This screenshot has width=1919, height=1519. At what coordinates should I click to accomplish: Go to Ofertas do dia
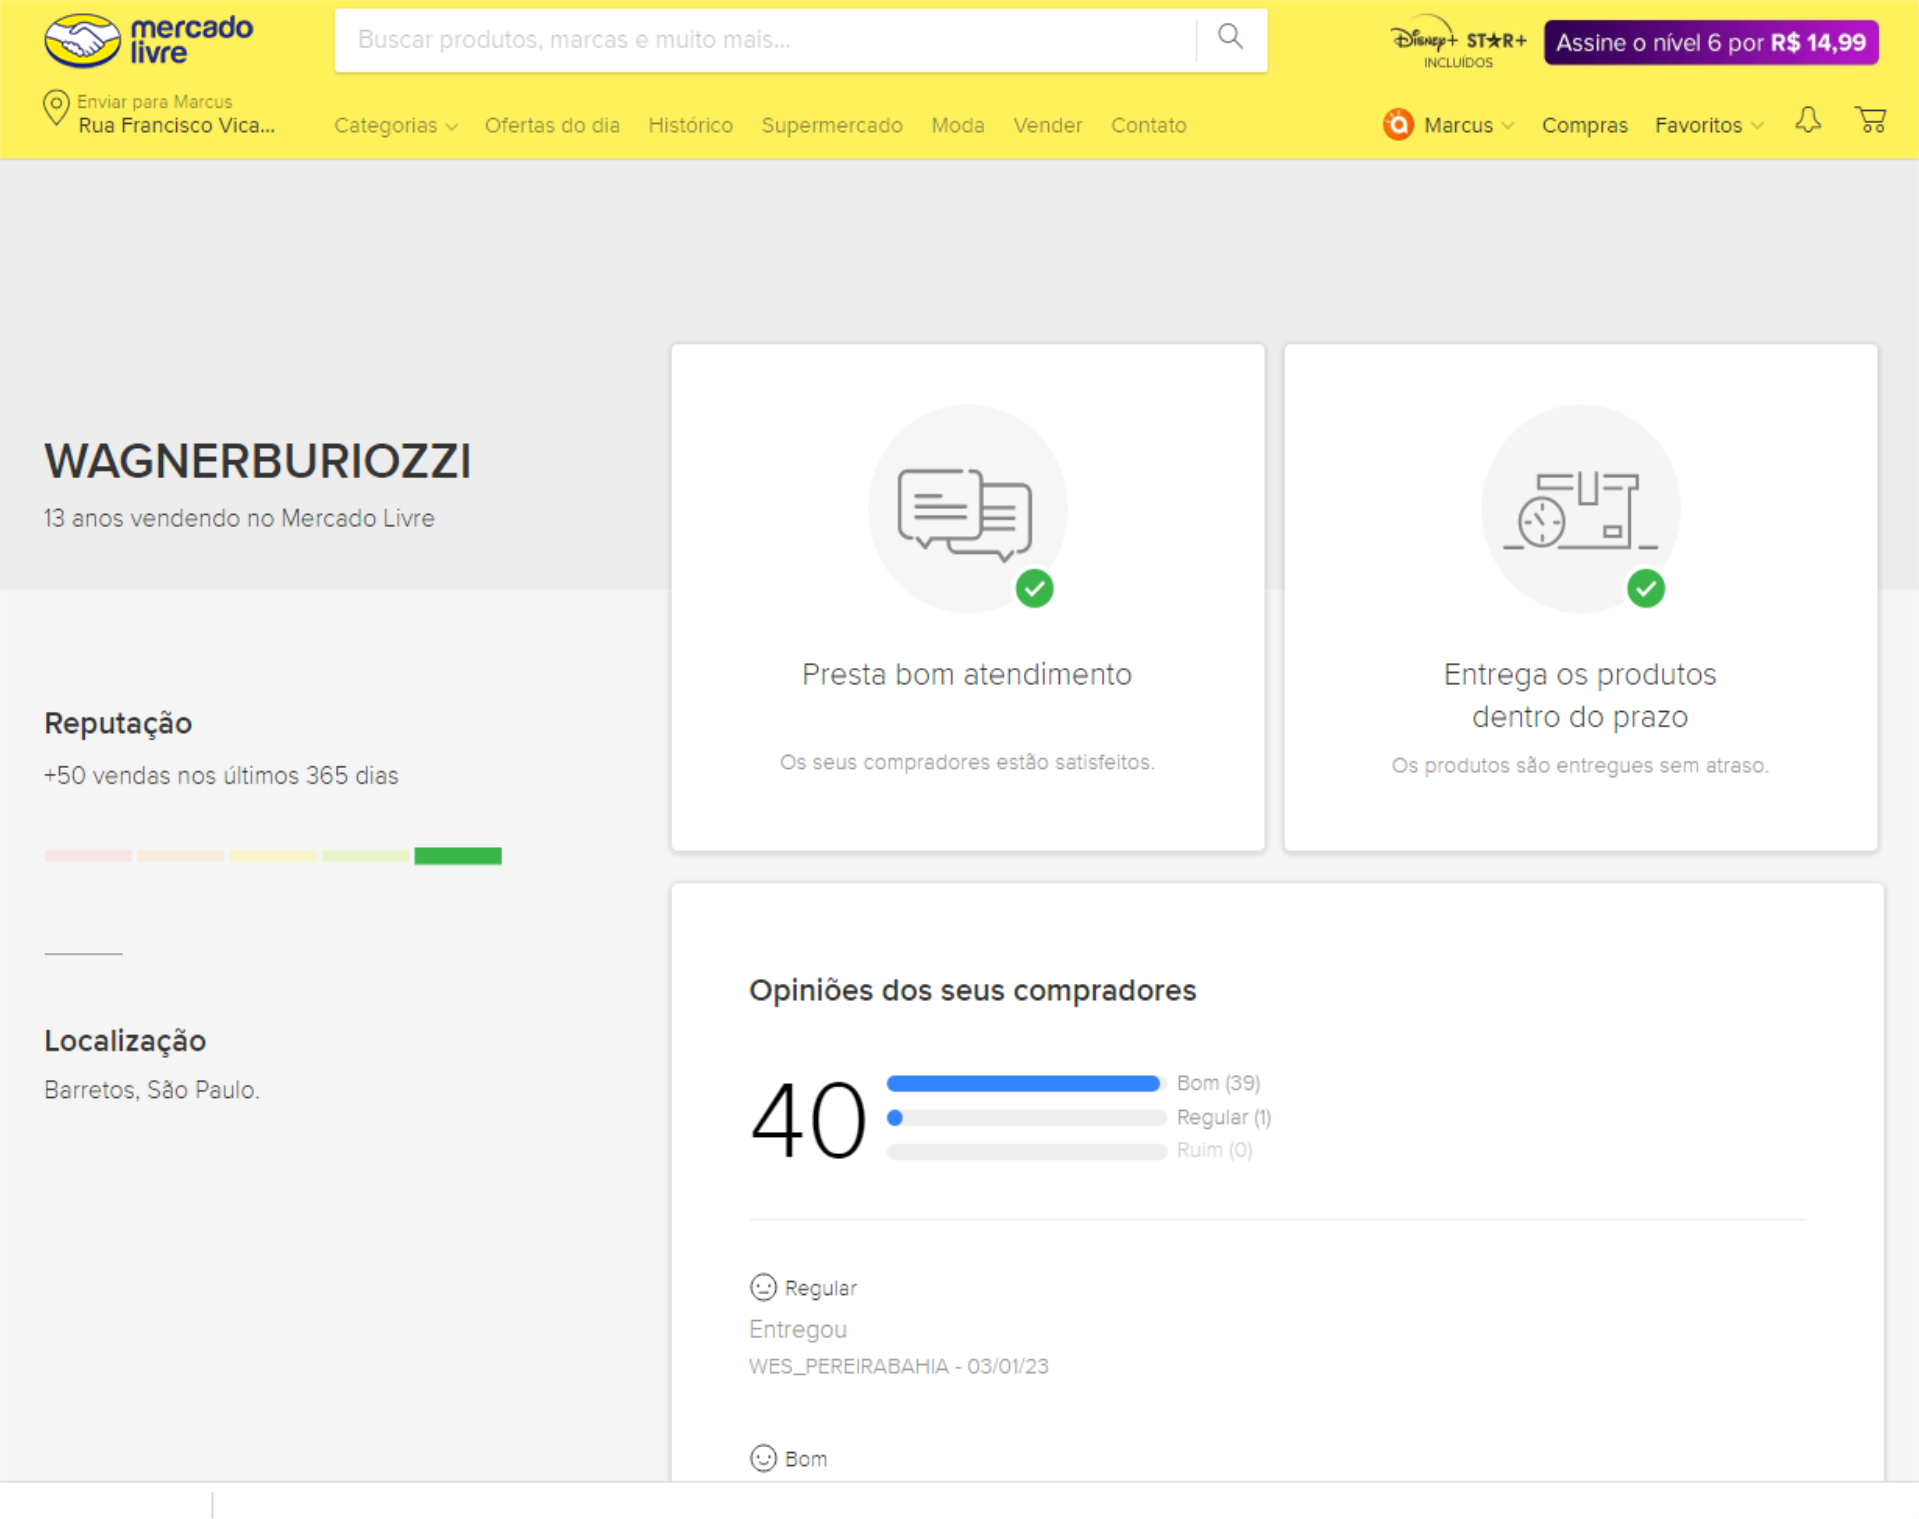[x=552, y=126]
